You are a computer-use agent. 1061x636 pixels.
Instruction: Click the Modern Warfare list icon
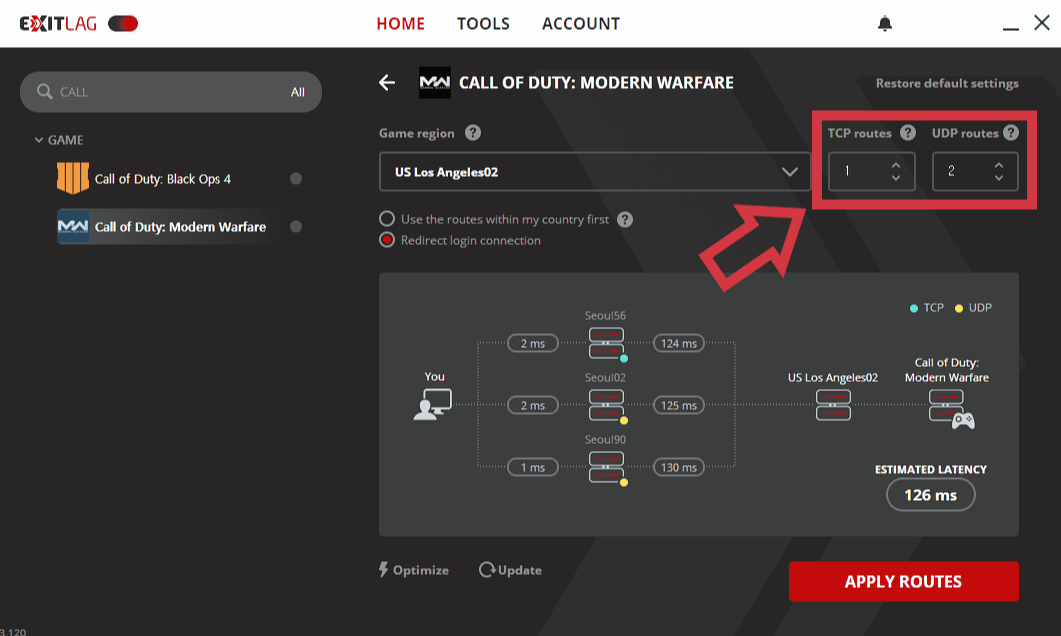tap(72, 227)
